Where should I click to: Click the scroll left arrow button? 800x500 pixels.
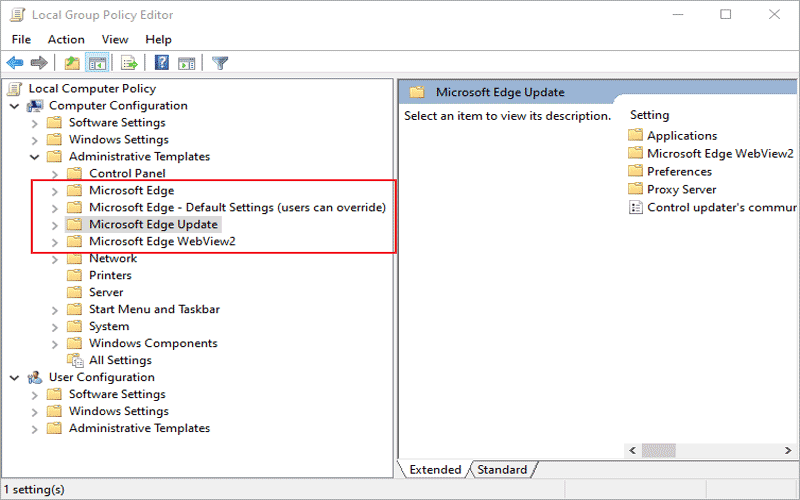coord(633,451)
